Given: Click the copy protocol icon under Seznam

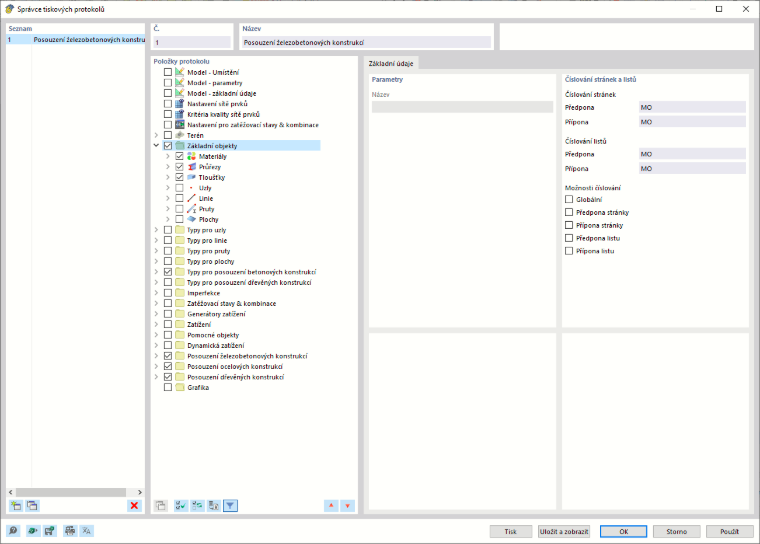Looking at the screenshot, I should point(32,506).
